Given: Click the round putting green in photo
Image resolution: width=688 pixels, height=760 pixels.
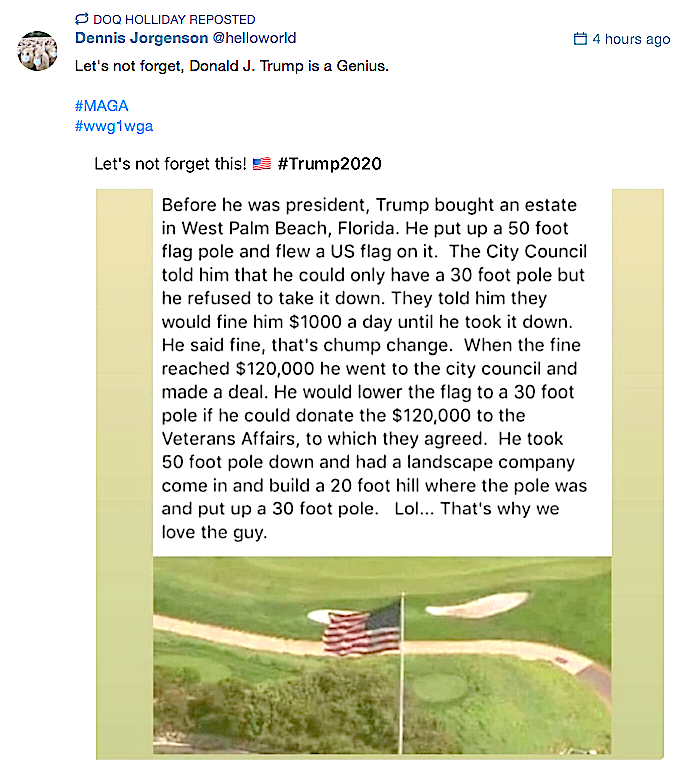Looking at the screenshot, I should click(x=438, y=687).
